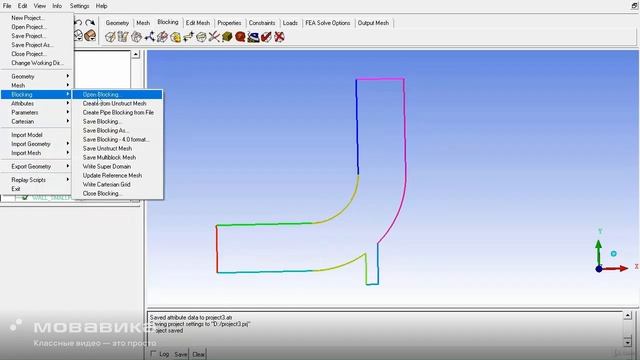Click the cyan isometric circle on the triad
640x360 pixels.
613,253
